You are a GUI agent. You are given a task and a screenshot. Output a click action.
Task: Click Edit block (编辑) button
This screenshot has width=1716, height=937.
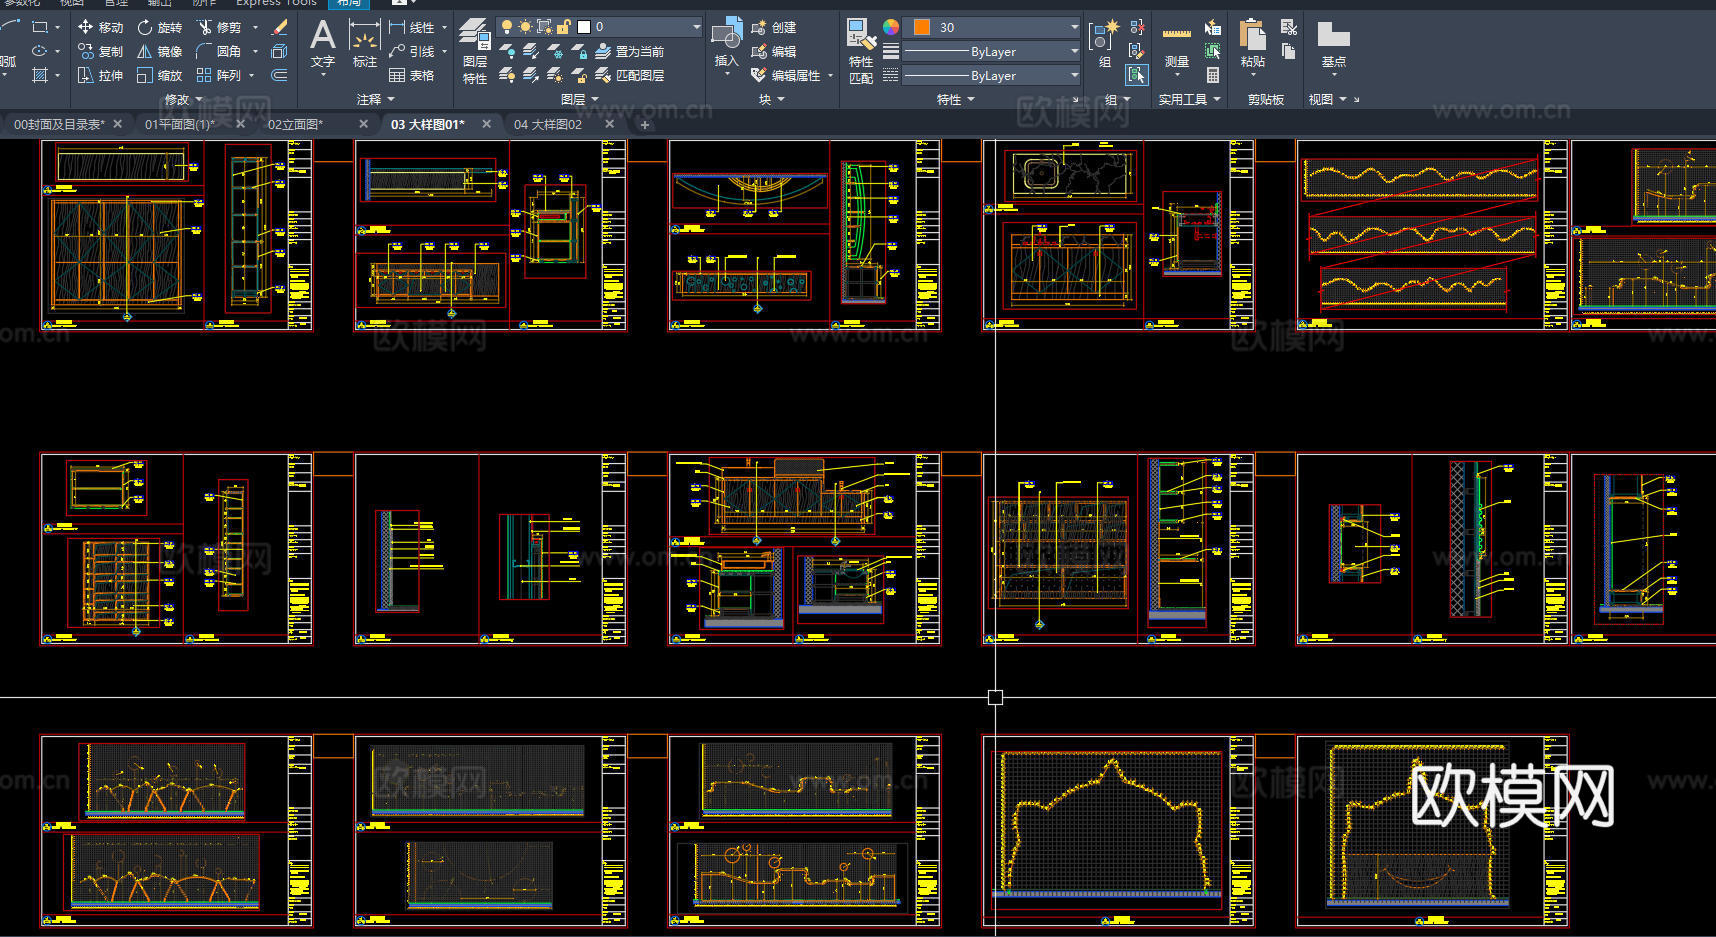774,51
